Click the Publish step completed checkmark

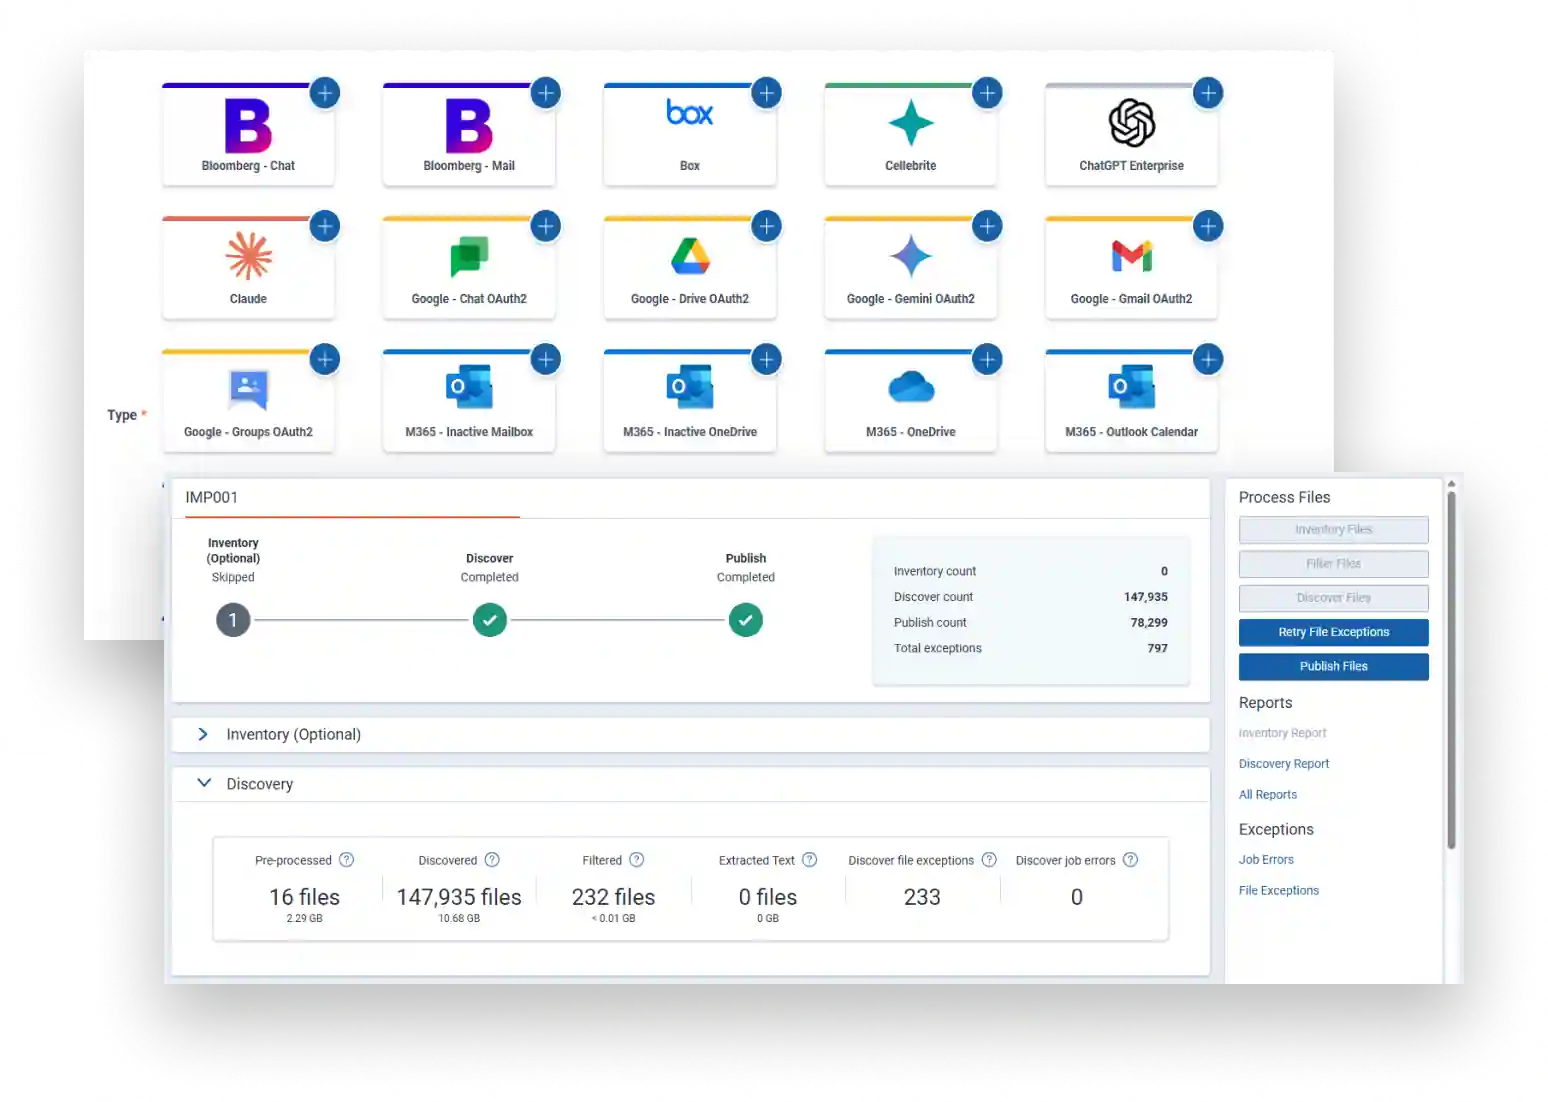[x=746, y=620]
